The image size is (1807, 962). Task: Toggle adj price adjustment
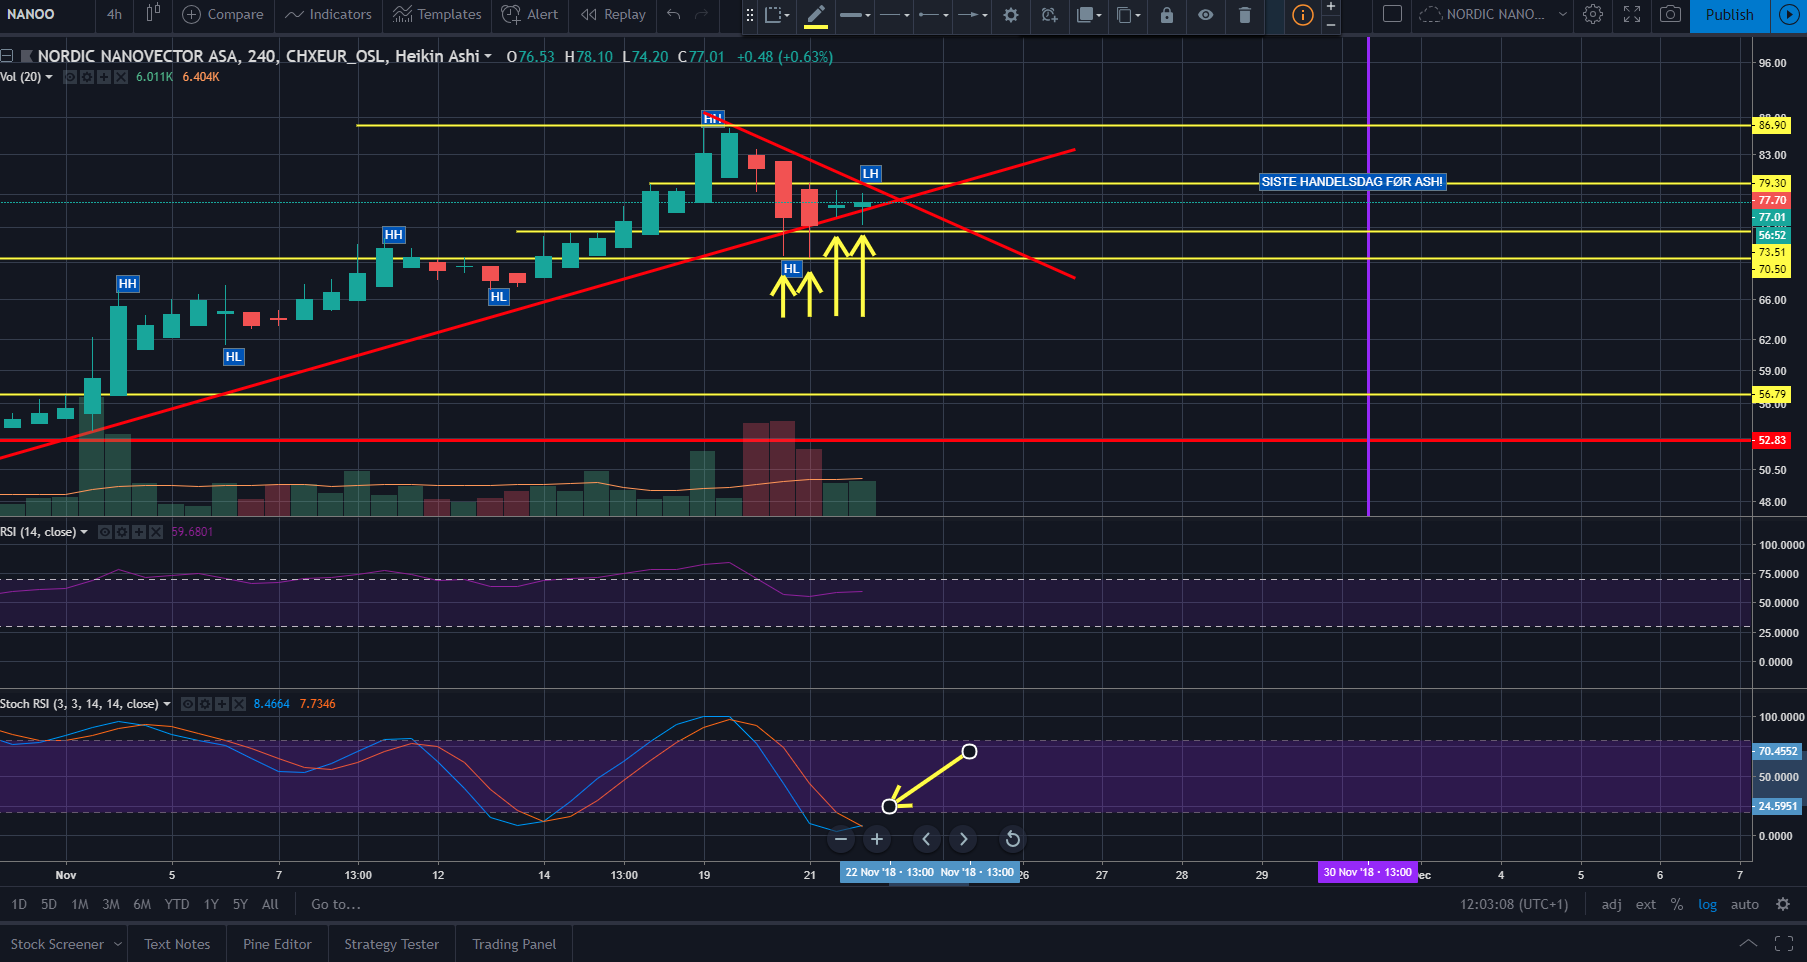click(1611, 904)
